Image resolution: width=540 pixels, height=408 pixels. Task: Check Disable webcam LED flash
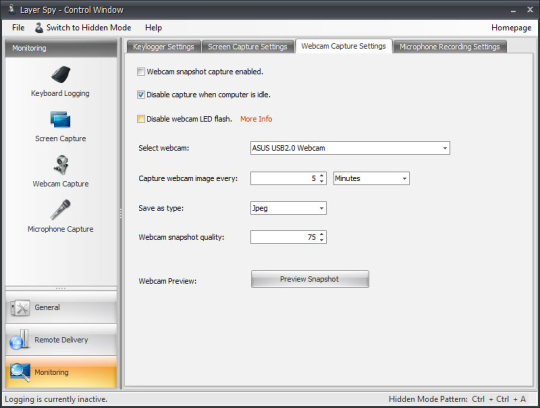[141, 119]
